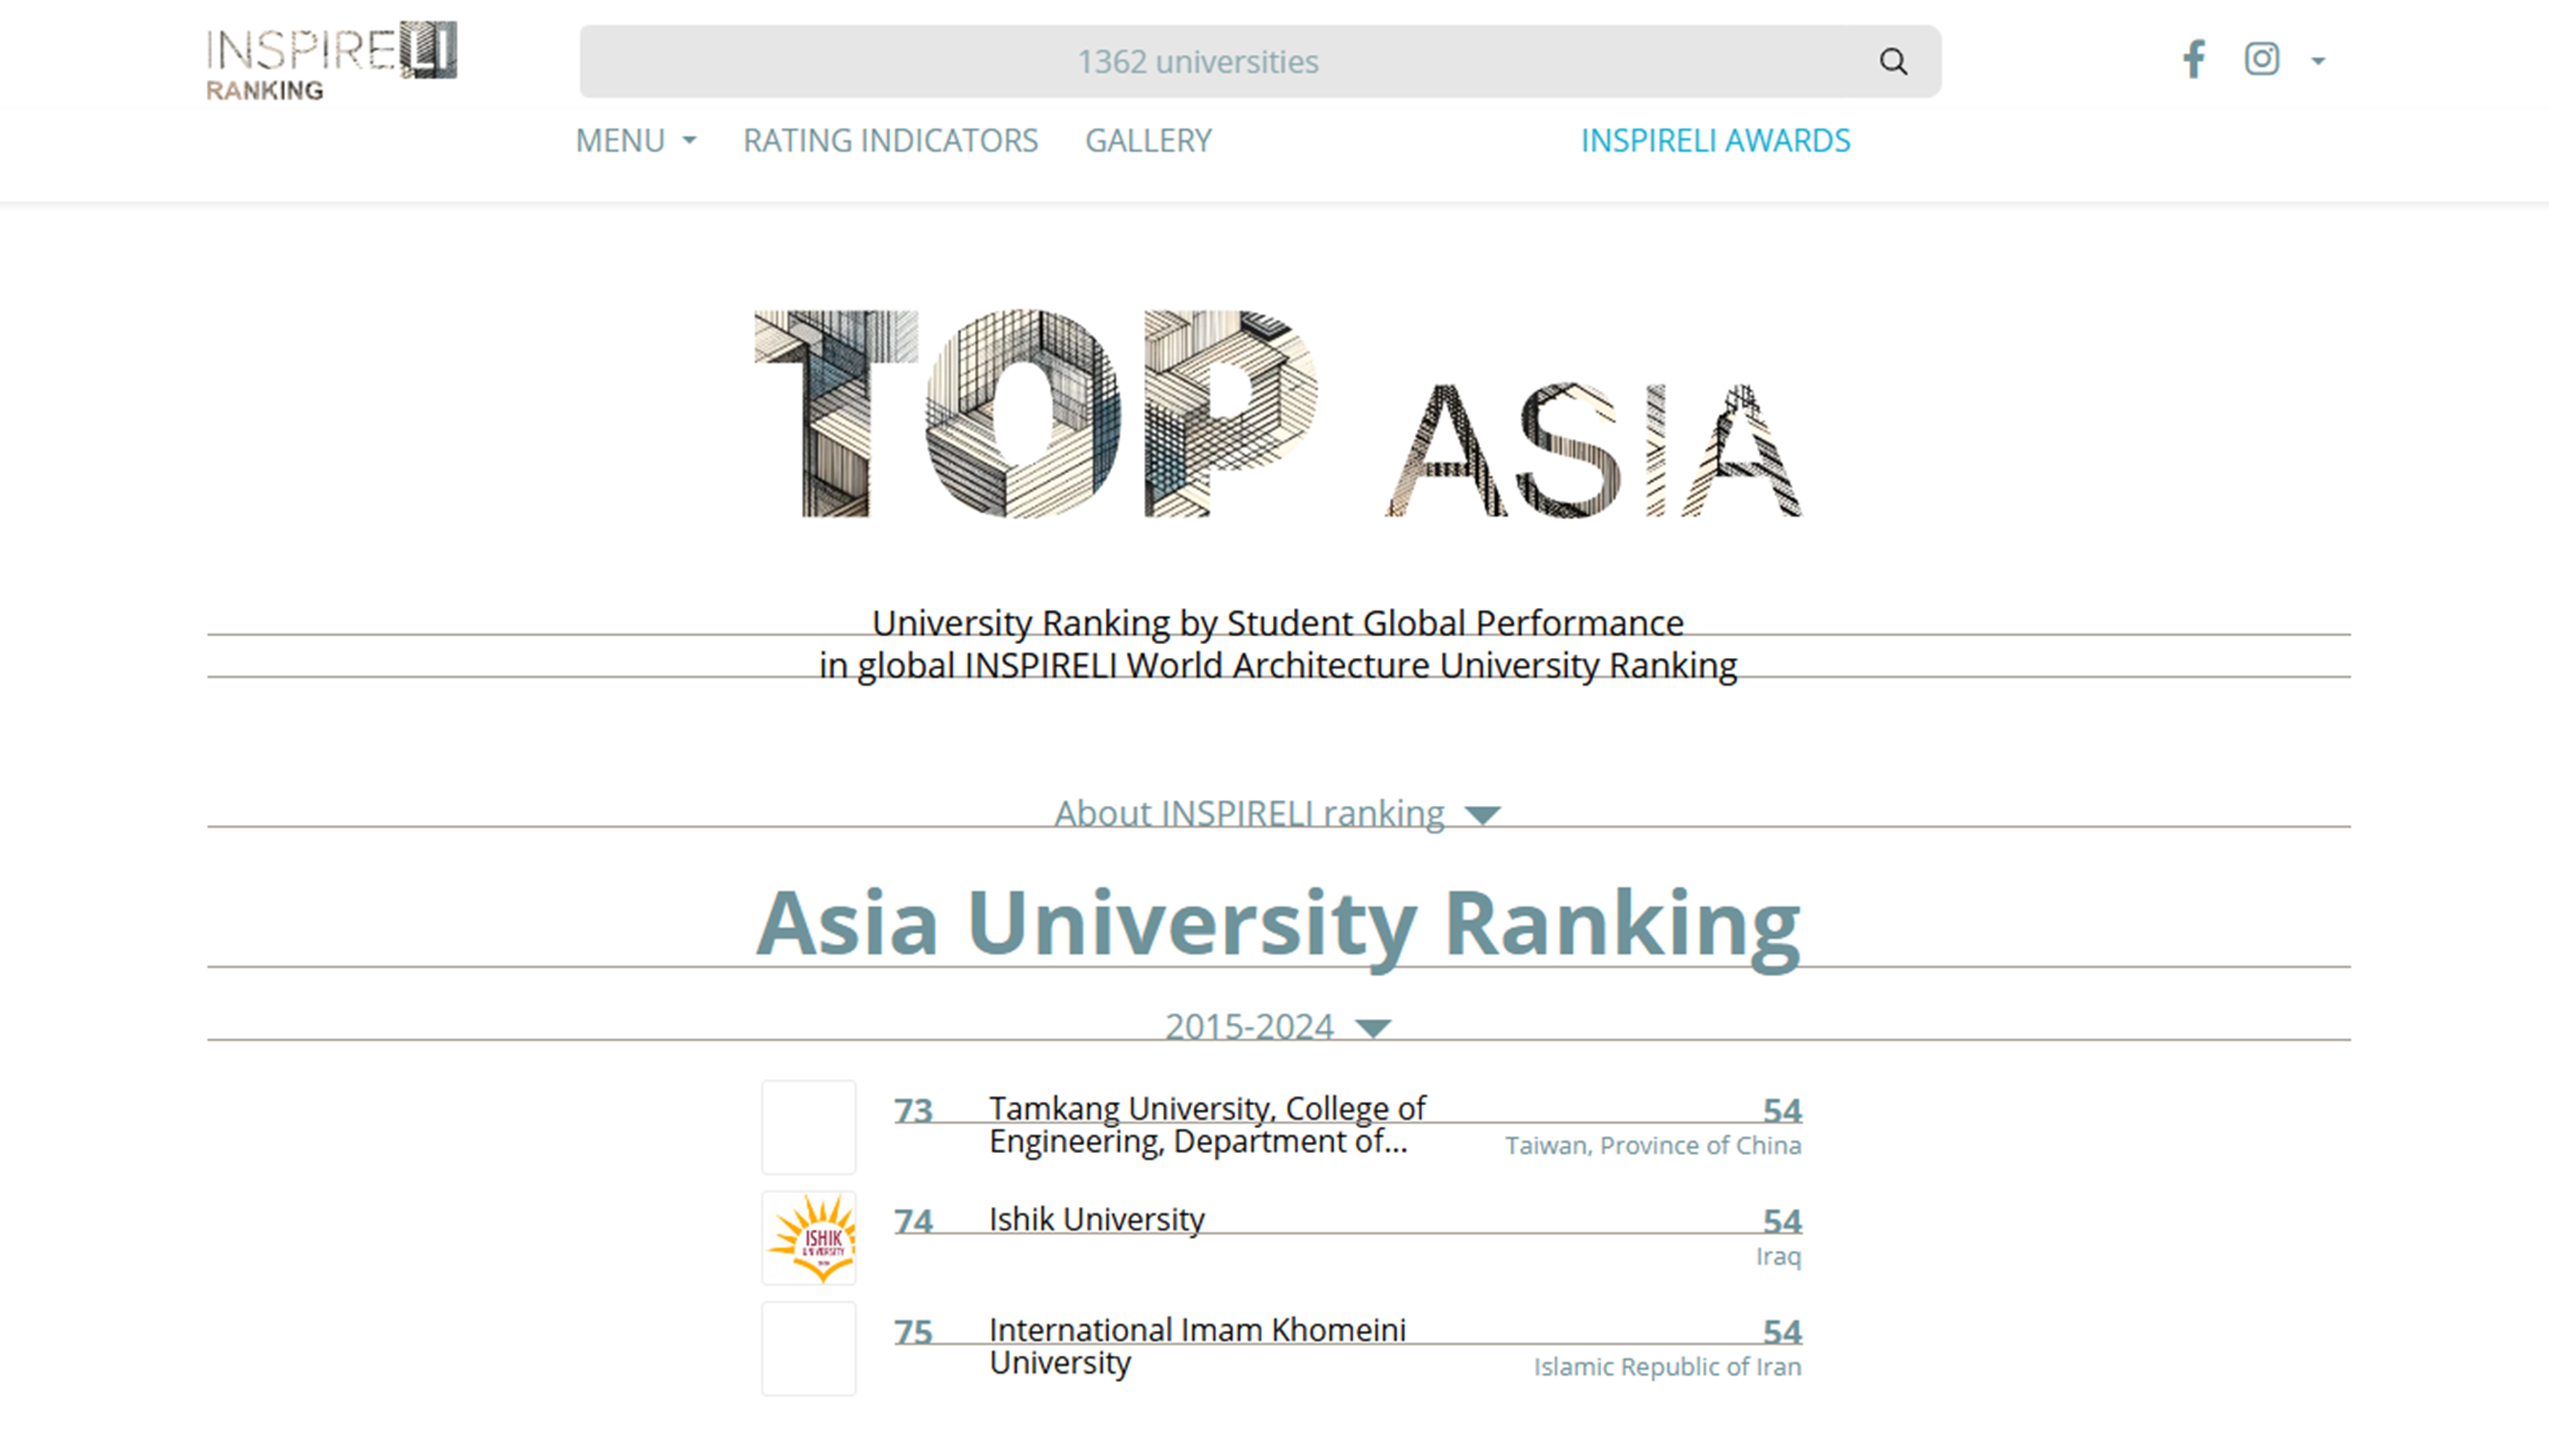The image size is (2549, 1456).
Task: Click International Imam Khomeini logo placeholder
Action: click(x=809, y=1348)
